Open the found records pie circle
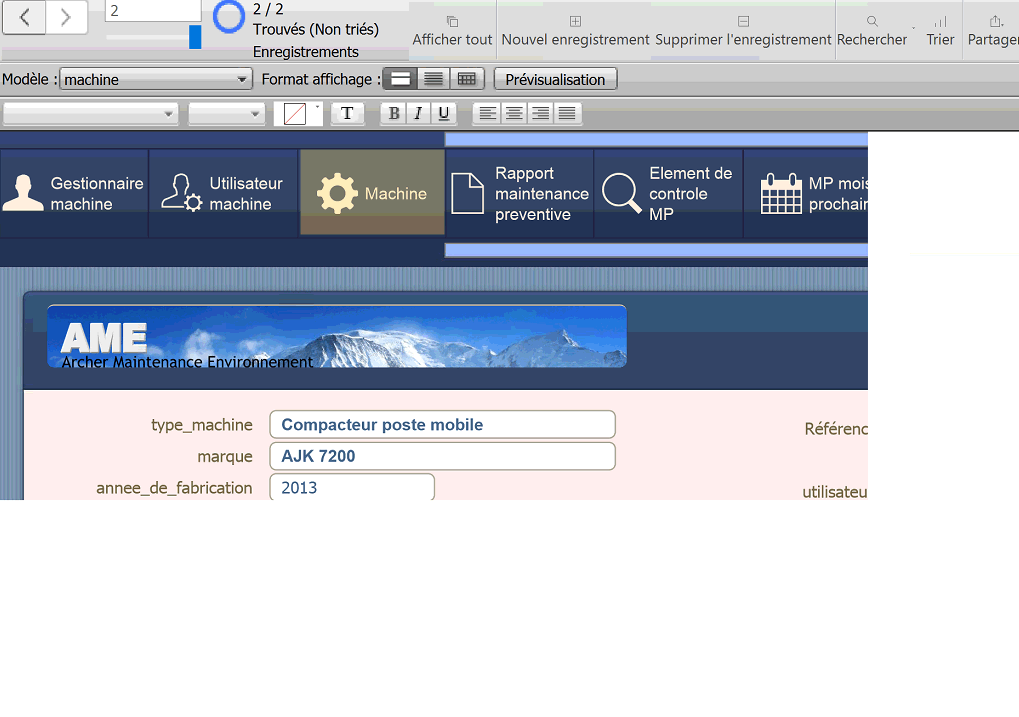1019x717 pixels. 229,17
